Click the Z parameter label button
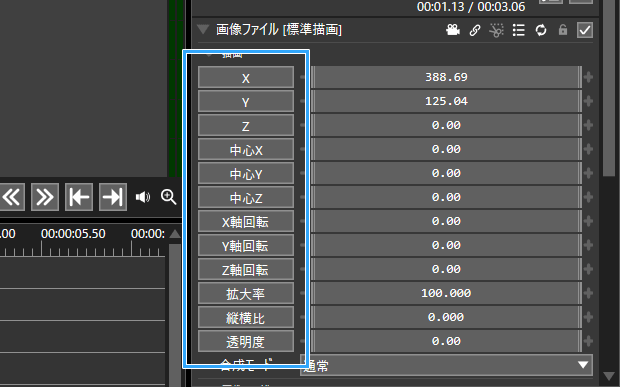The height and width of the screenshot is (387, 620). point(246,125)
